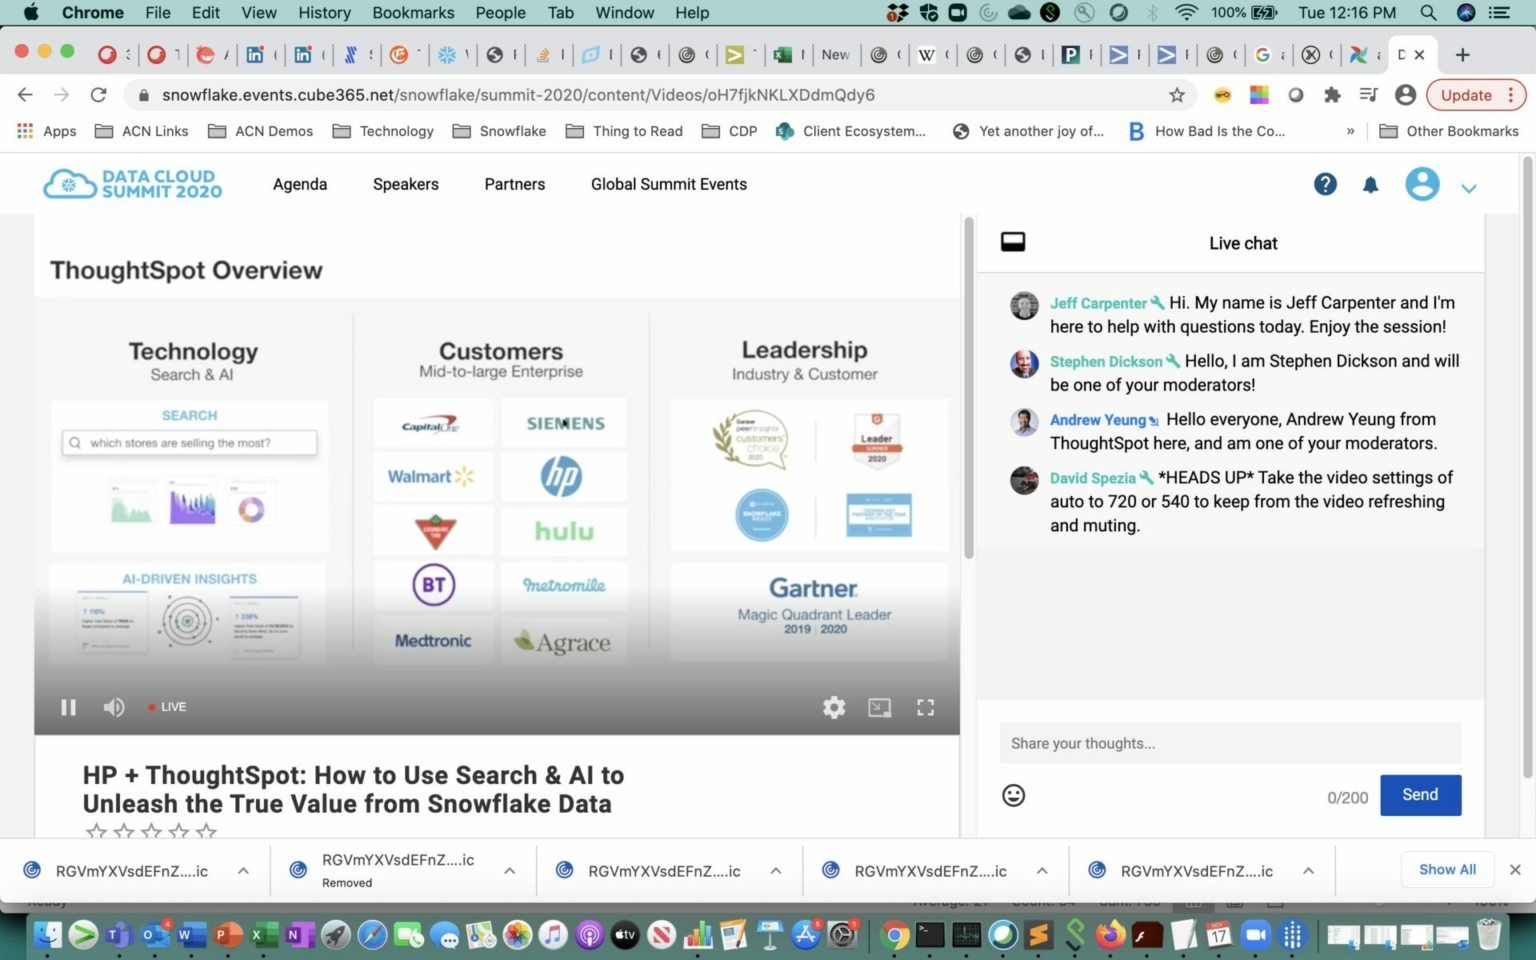
Task: Open the emoji picker in live chat
Action: tap(1013, 795)
